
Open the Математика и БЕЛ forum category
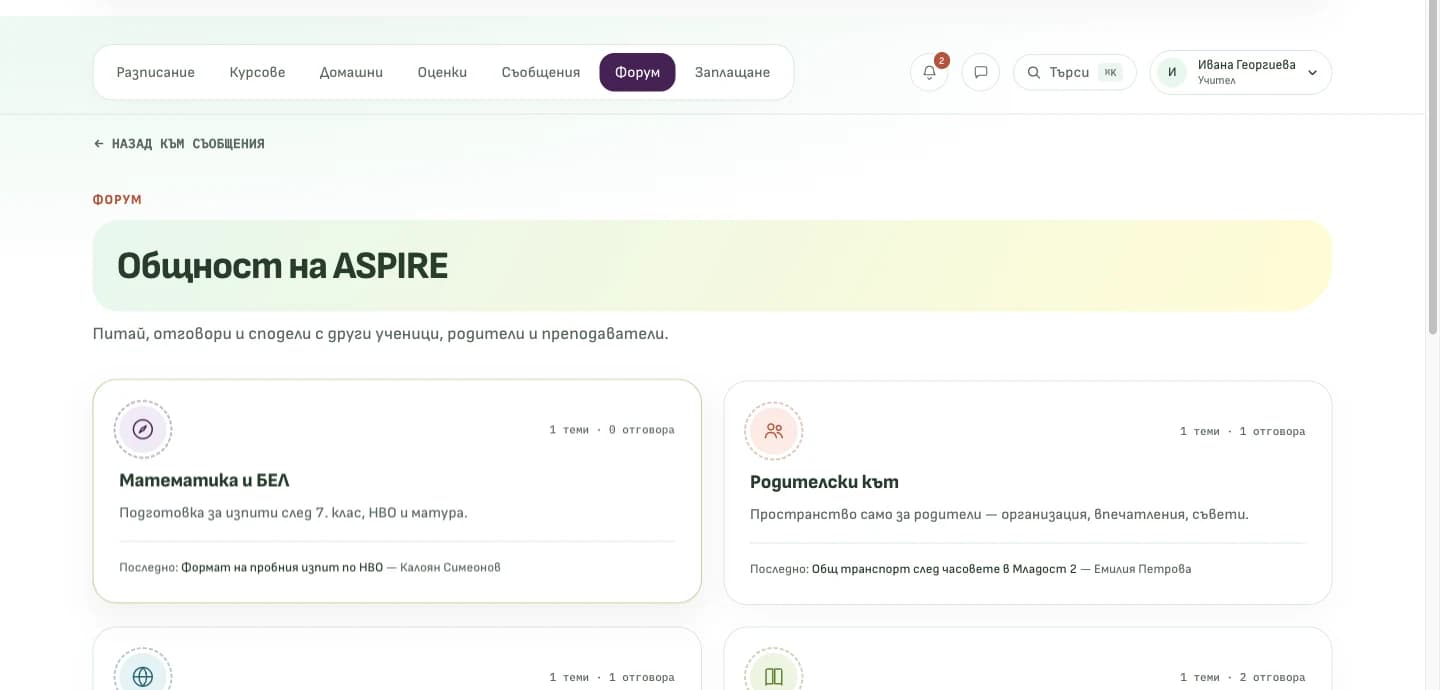click(397, 491)
